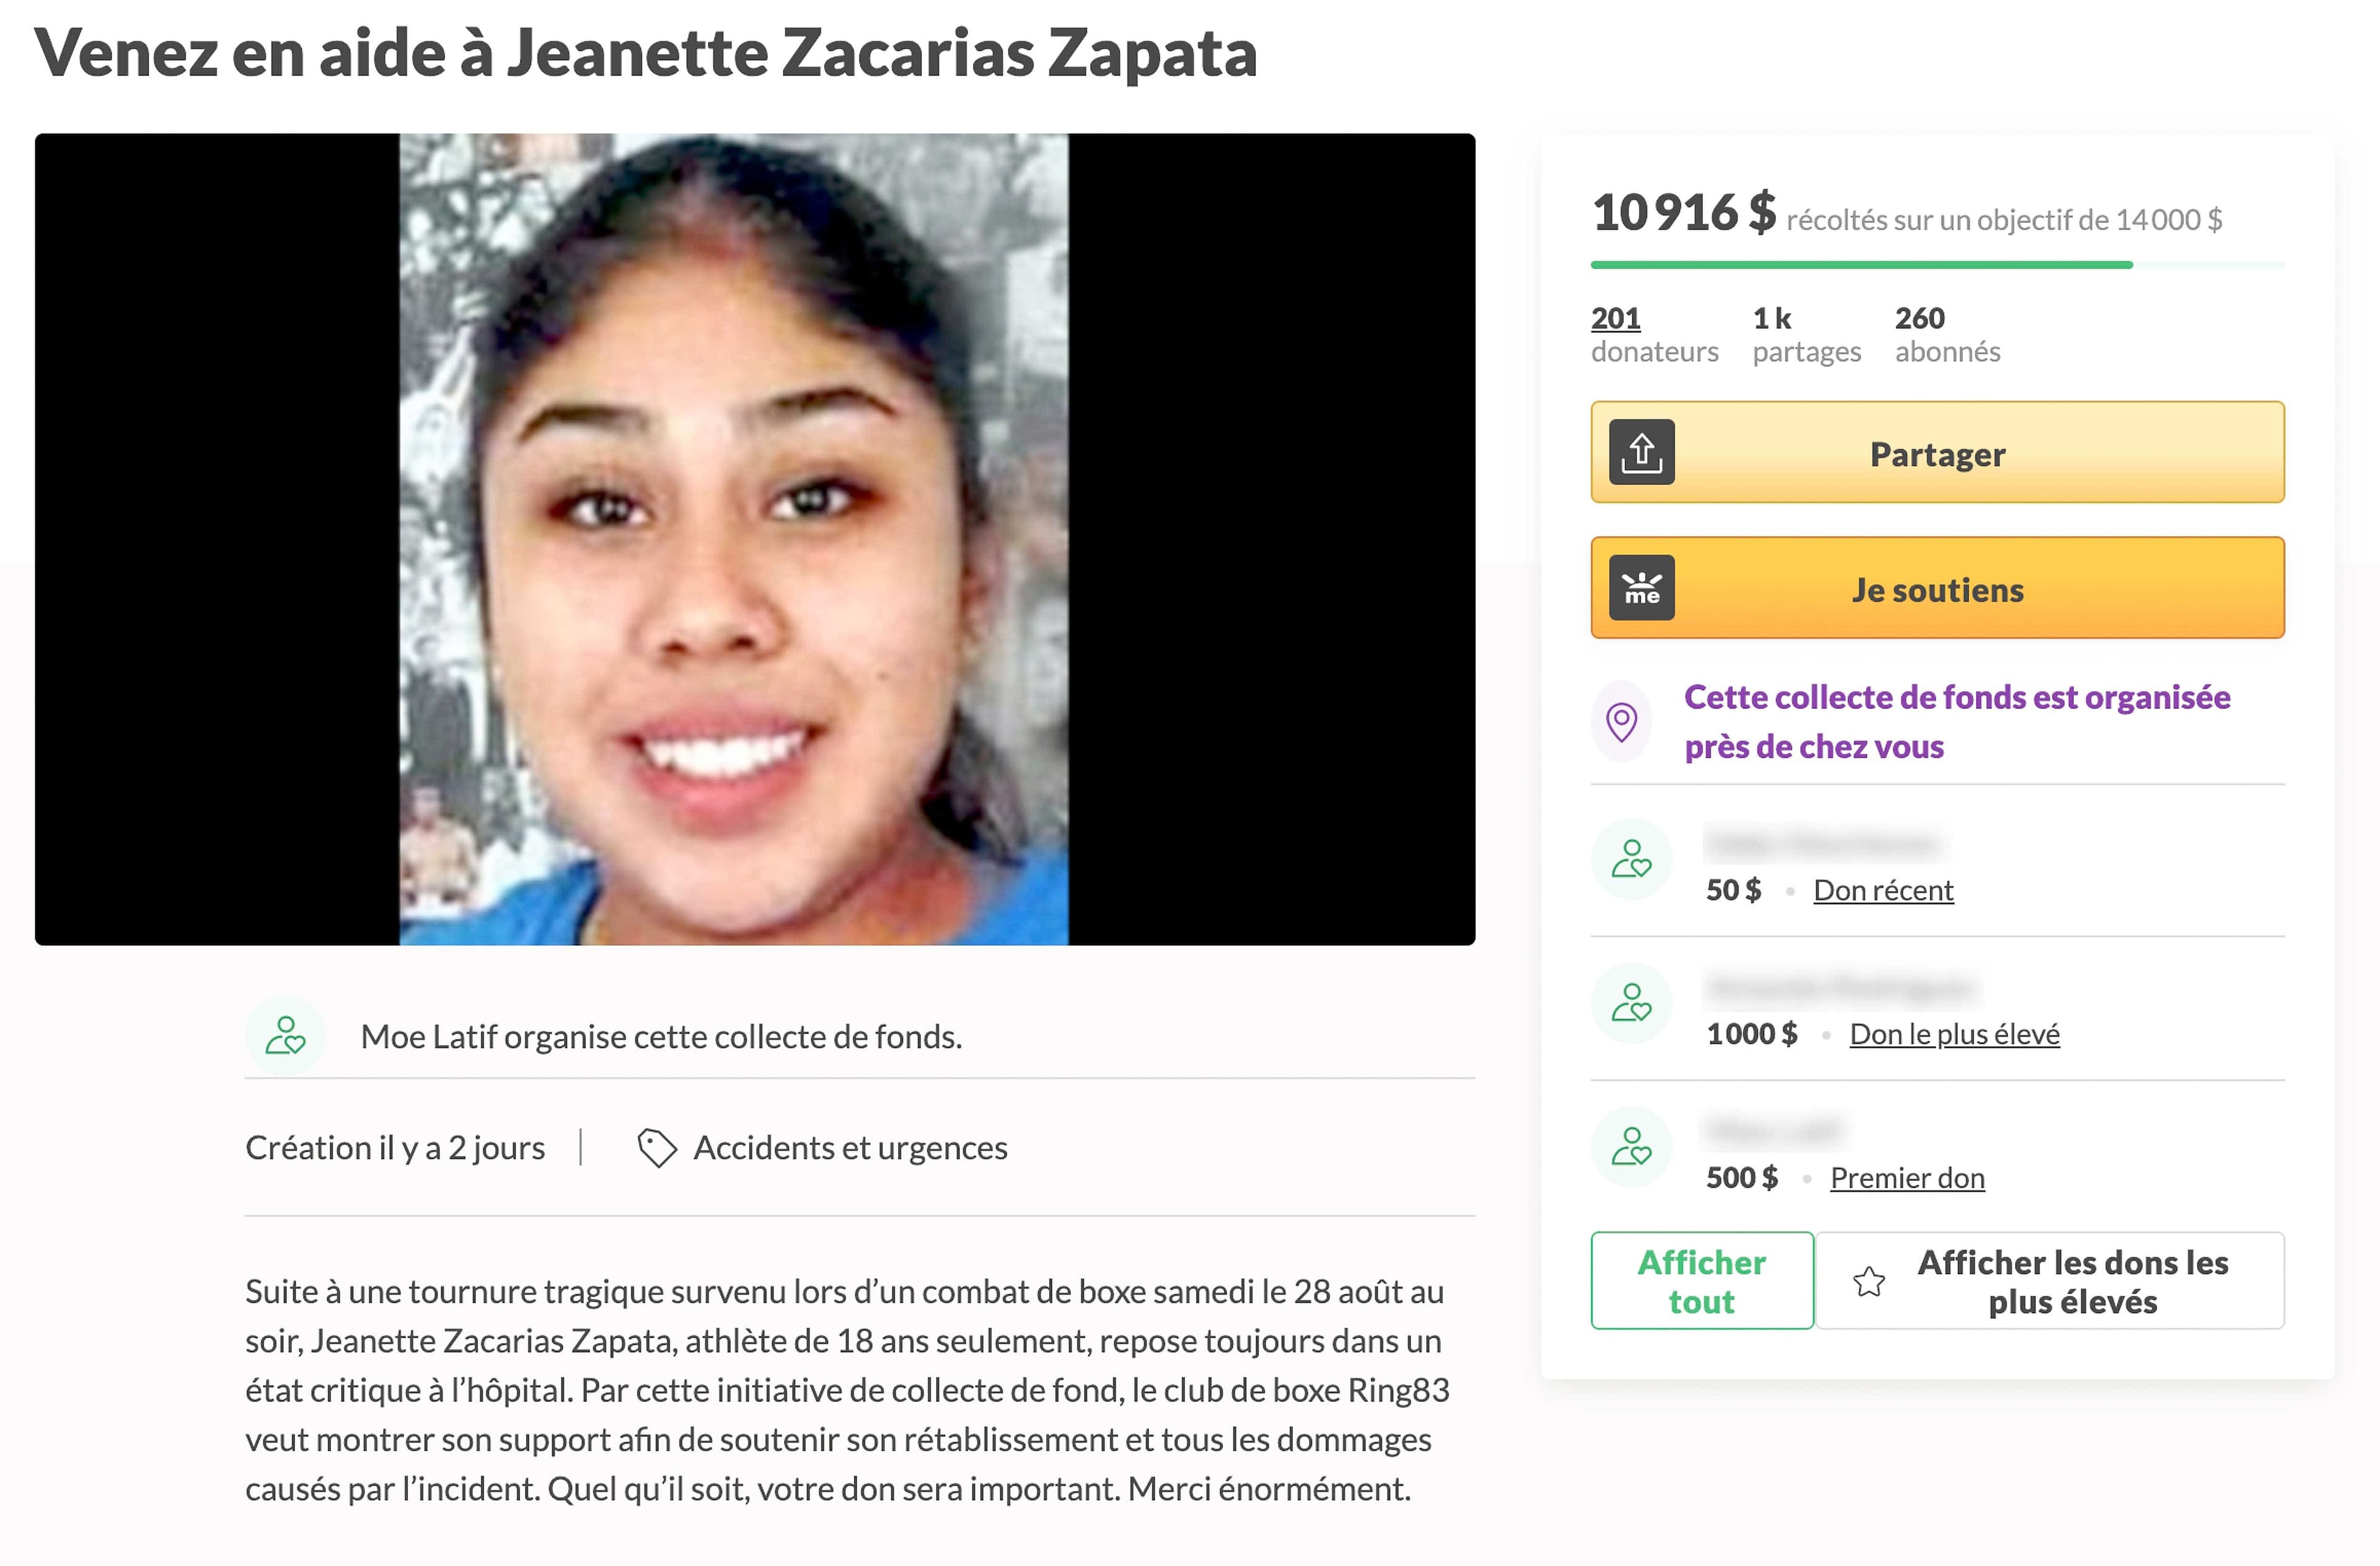Click the organizer avatar icon near Moe Latif
2380x1566 pixels.
coord(285,1036)
